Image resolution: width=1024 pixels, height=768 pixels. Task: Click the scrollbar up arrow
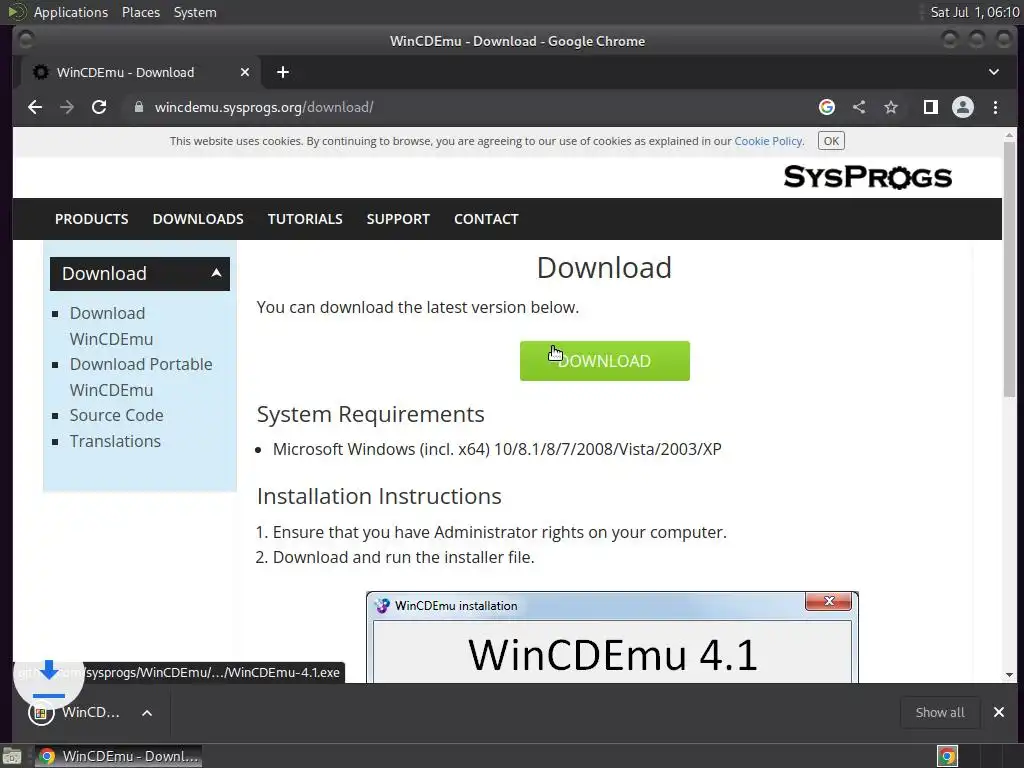tap(1010, 135)
